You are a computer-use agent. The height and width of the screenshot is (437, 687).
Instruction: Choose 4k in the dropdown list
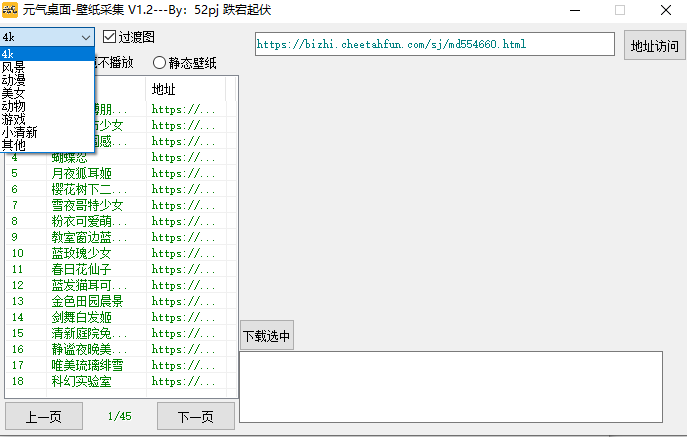tap(47, 54)
